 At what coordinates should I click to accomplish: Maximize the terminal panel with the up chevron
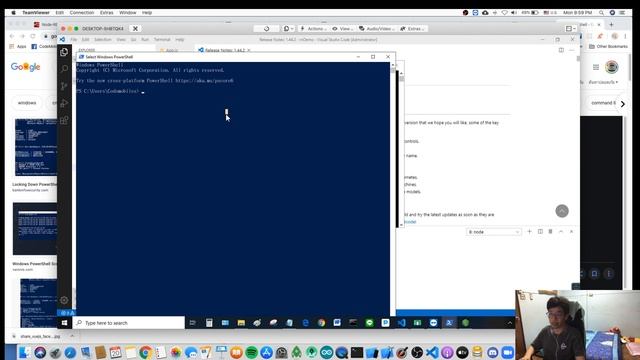pos(561,231)
